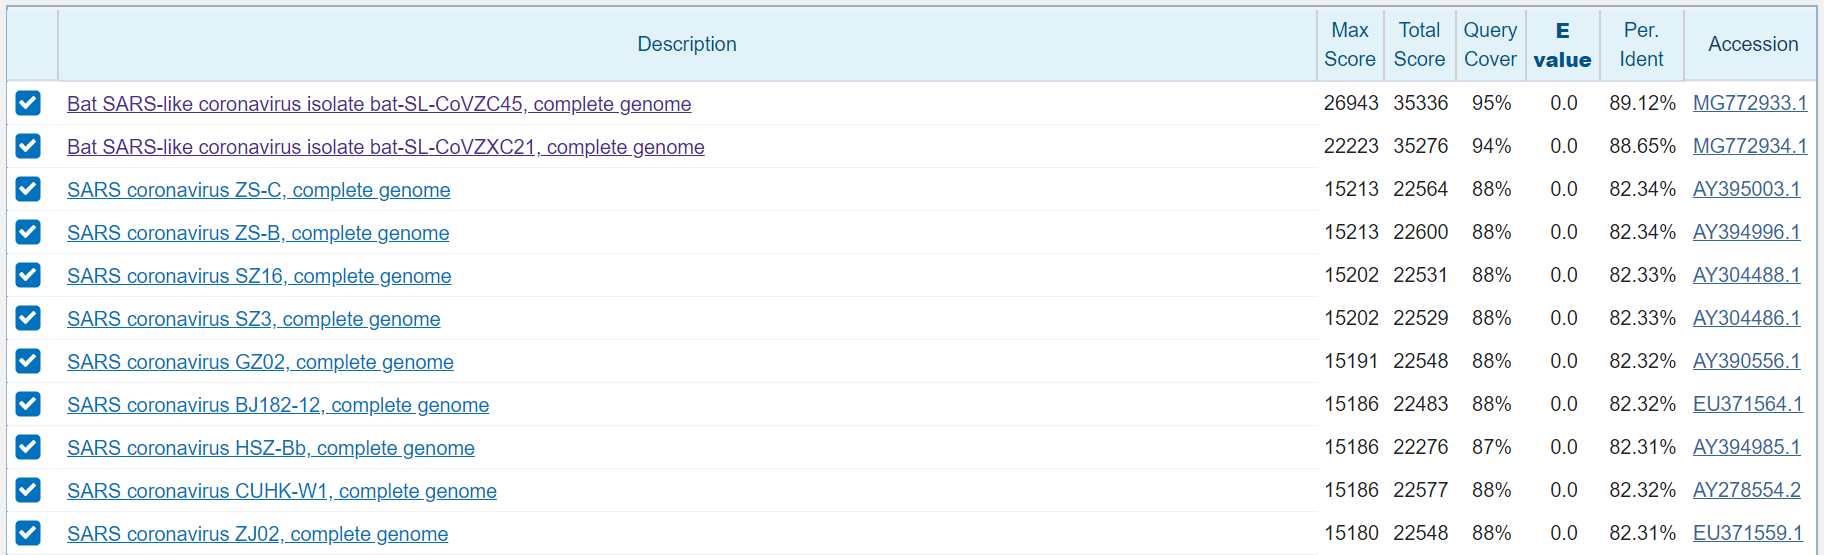The image size is (1824, 555).
Task: View SARS coronavirus BJ182-12 complete genome
Action: (x=278, y=405)
